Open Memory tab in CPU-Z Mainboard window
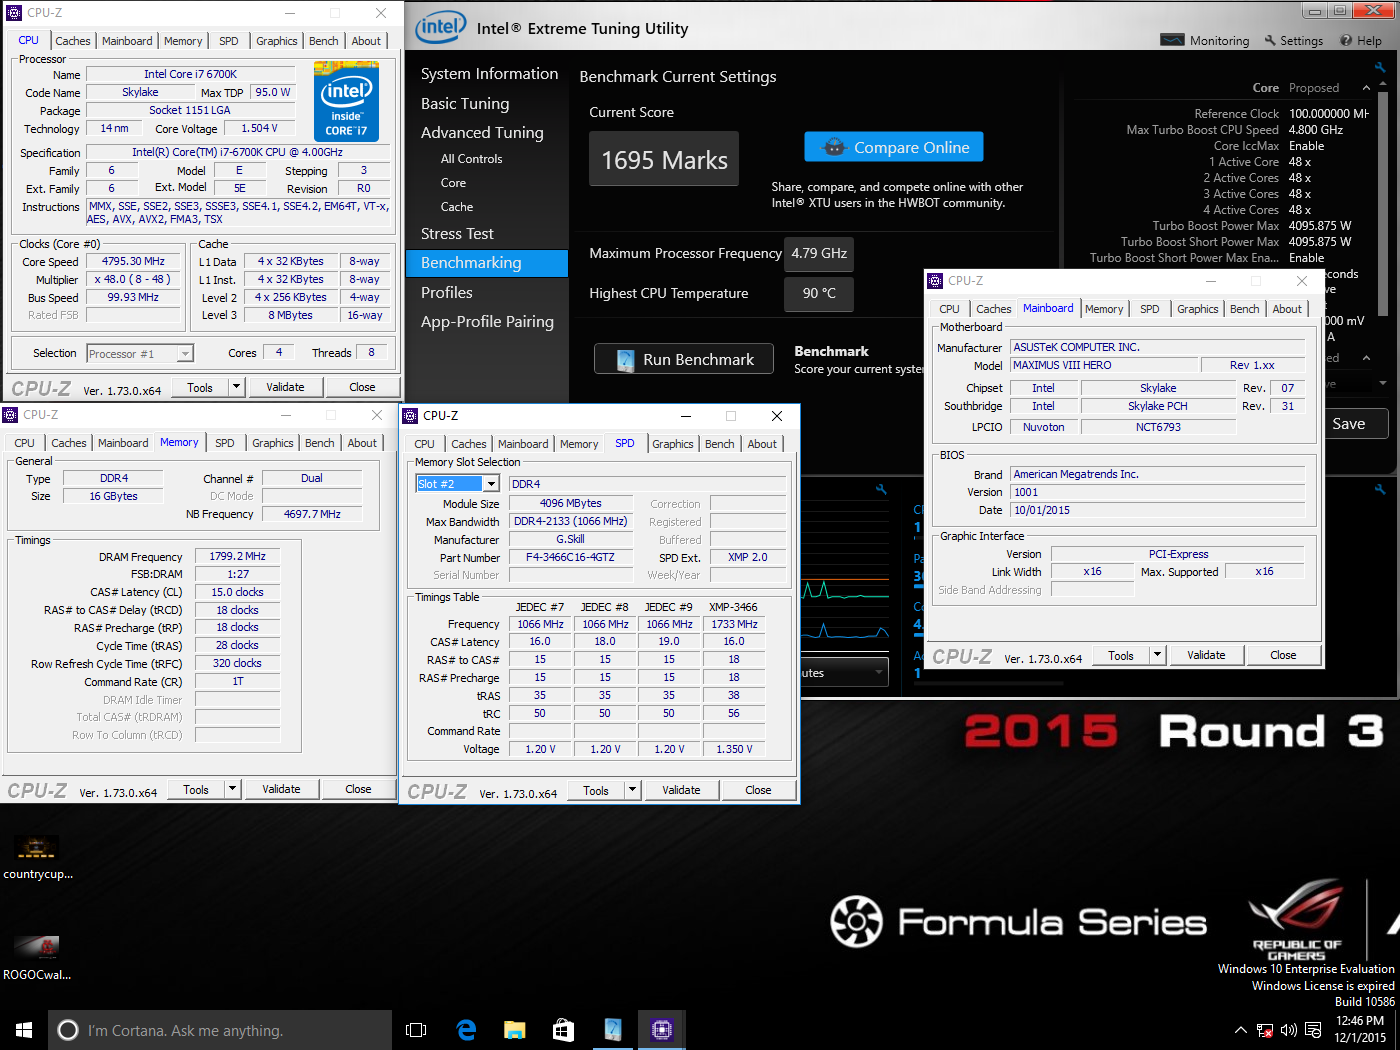 tap(1104, 309)
